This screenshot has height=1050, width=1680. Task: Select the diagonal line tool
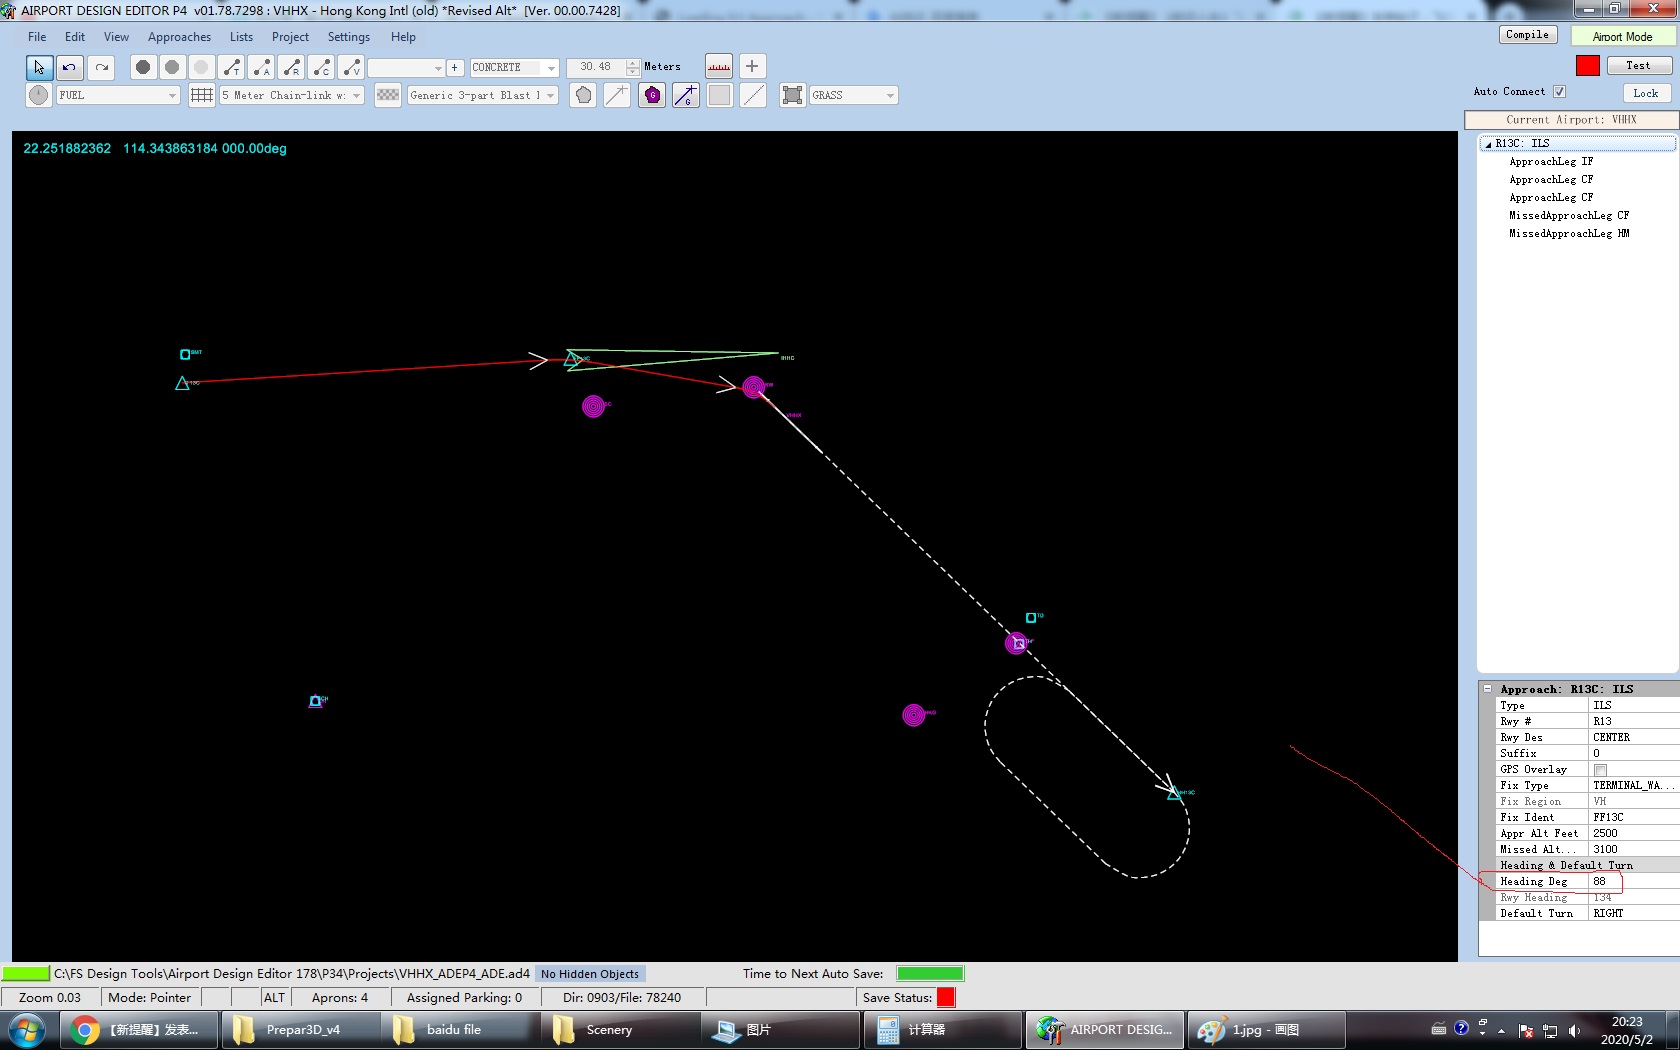click(754, 95)
